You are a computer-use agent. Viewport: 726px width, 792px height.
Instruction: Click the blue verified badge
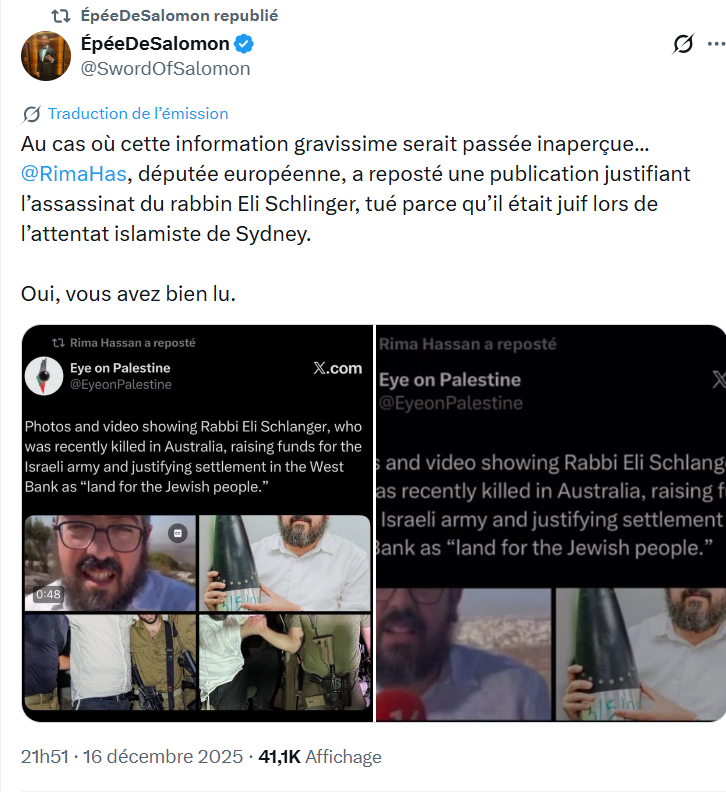(245, 44)
